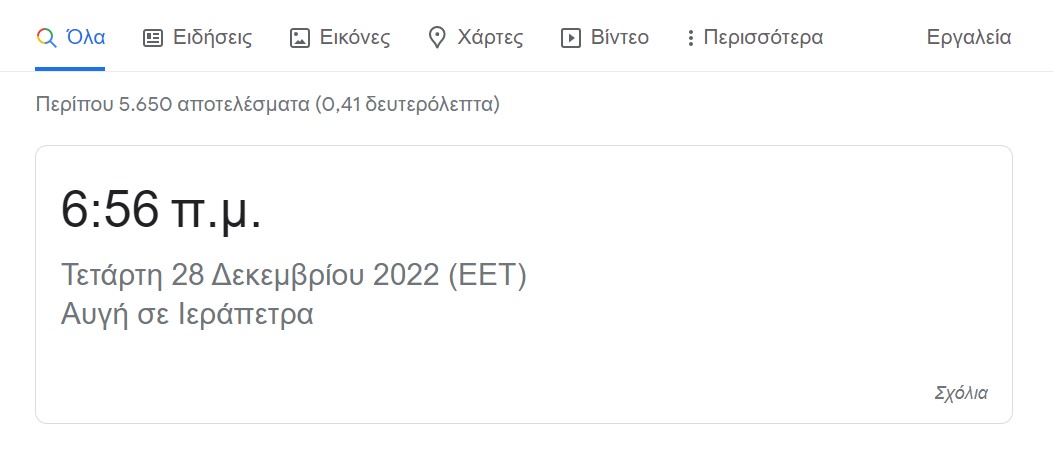Click the 6:56 π.μ. time display
This screenshot has height=457, width=1053.
tap(162, 210)
